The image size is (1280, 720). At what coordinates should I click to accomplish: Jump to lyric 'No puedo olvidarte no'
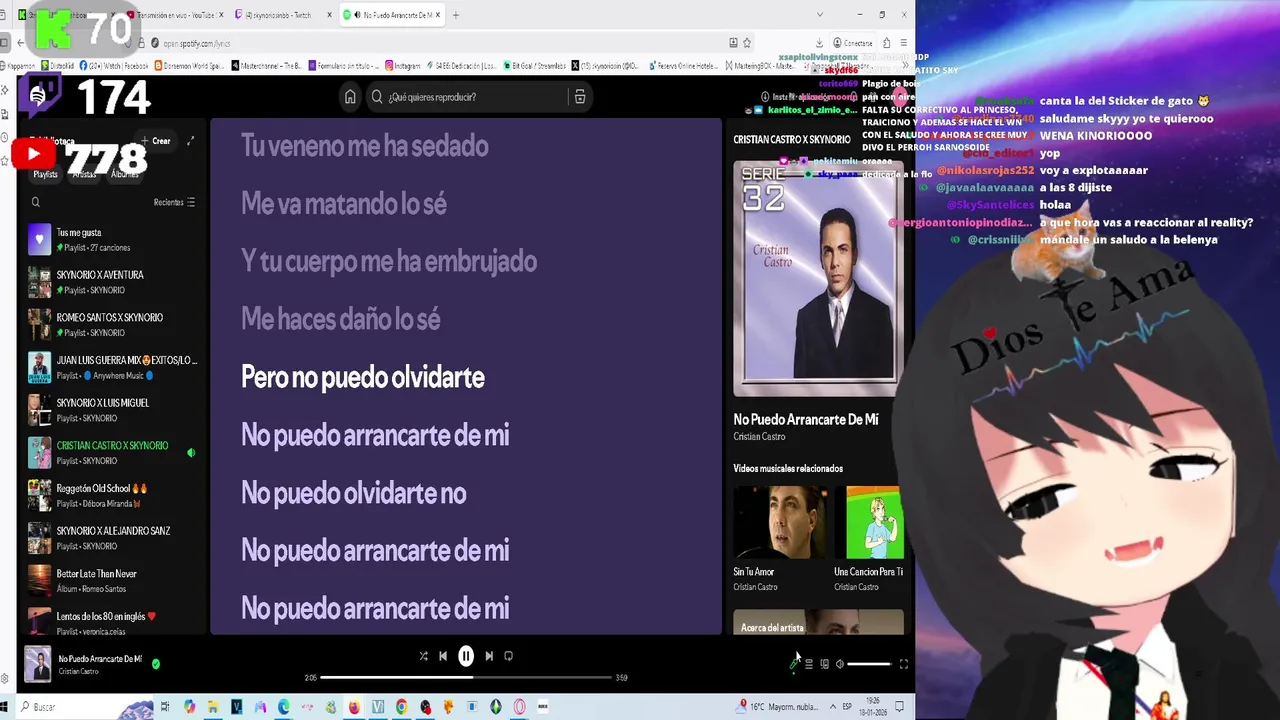[353, 493]
